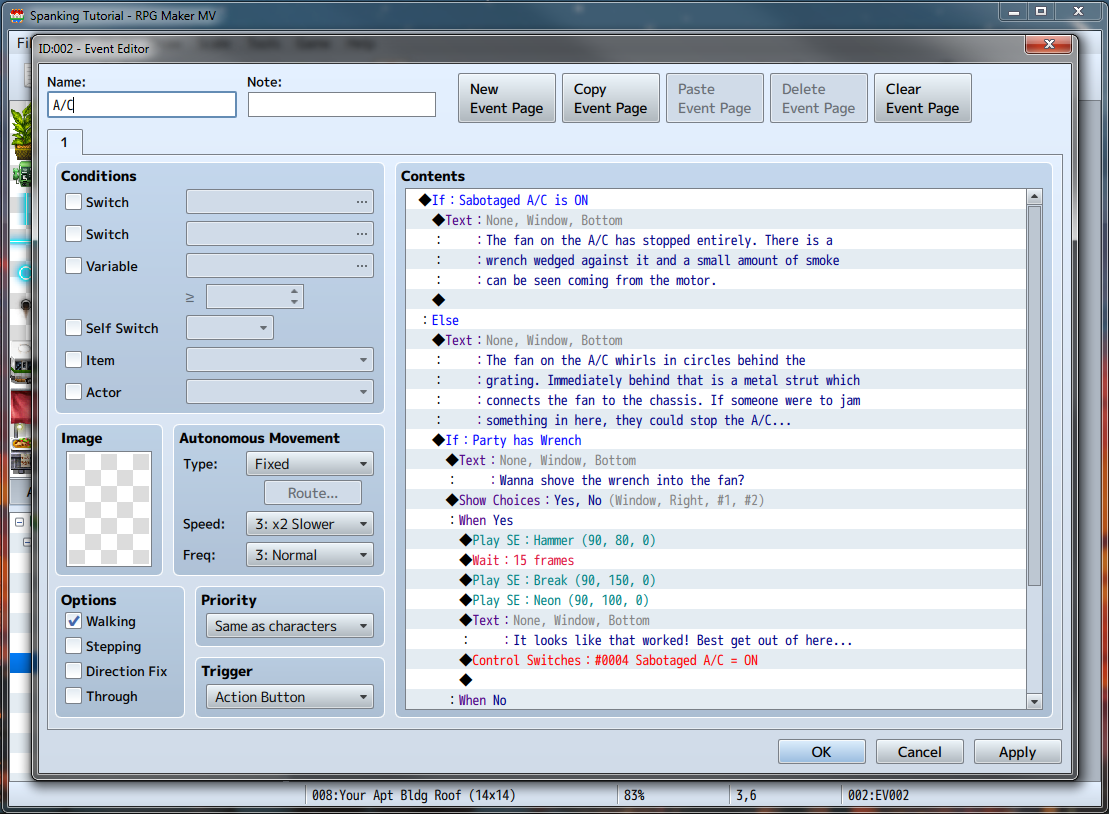Check the Through option

[73, 696]
